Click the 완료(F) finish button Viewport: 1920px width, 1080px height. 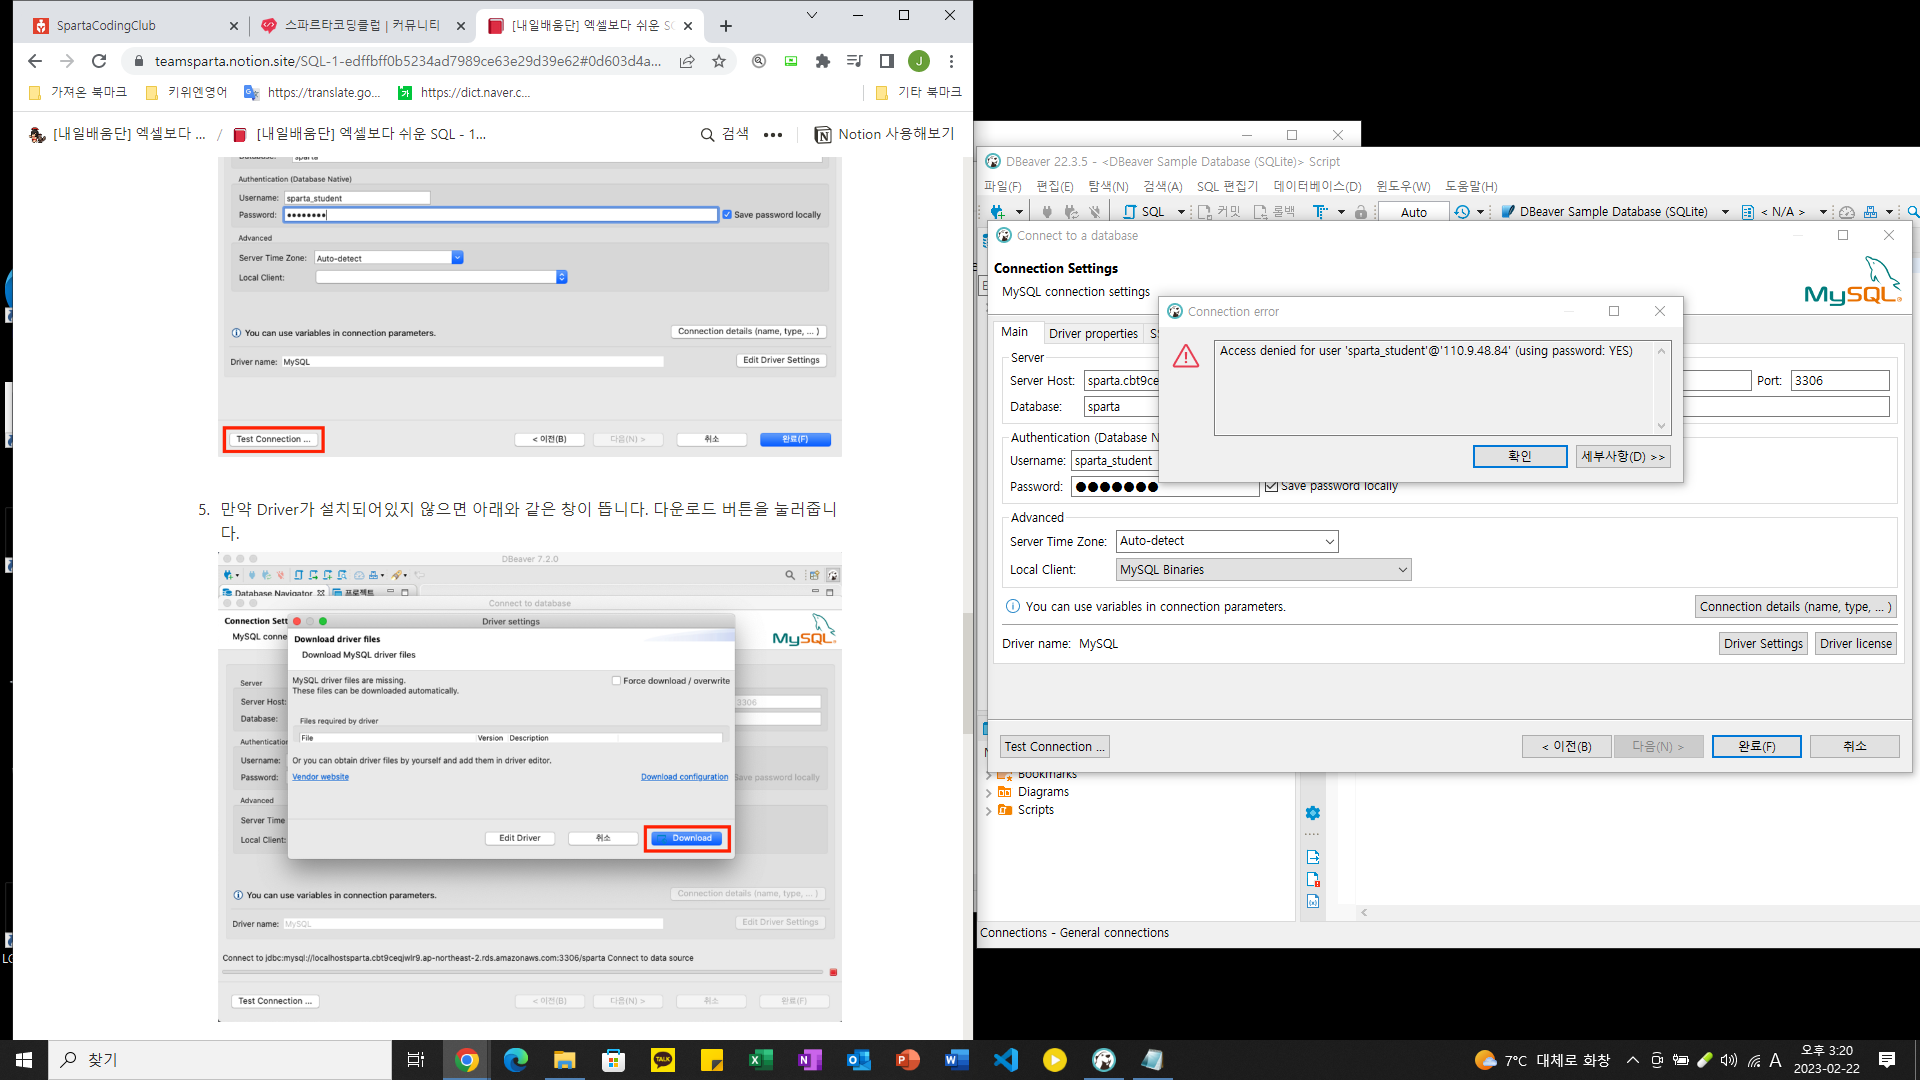point(1756,747)
